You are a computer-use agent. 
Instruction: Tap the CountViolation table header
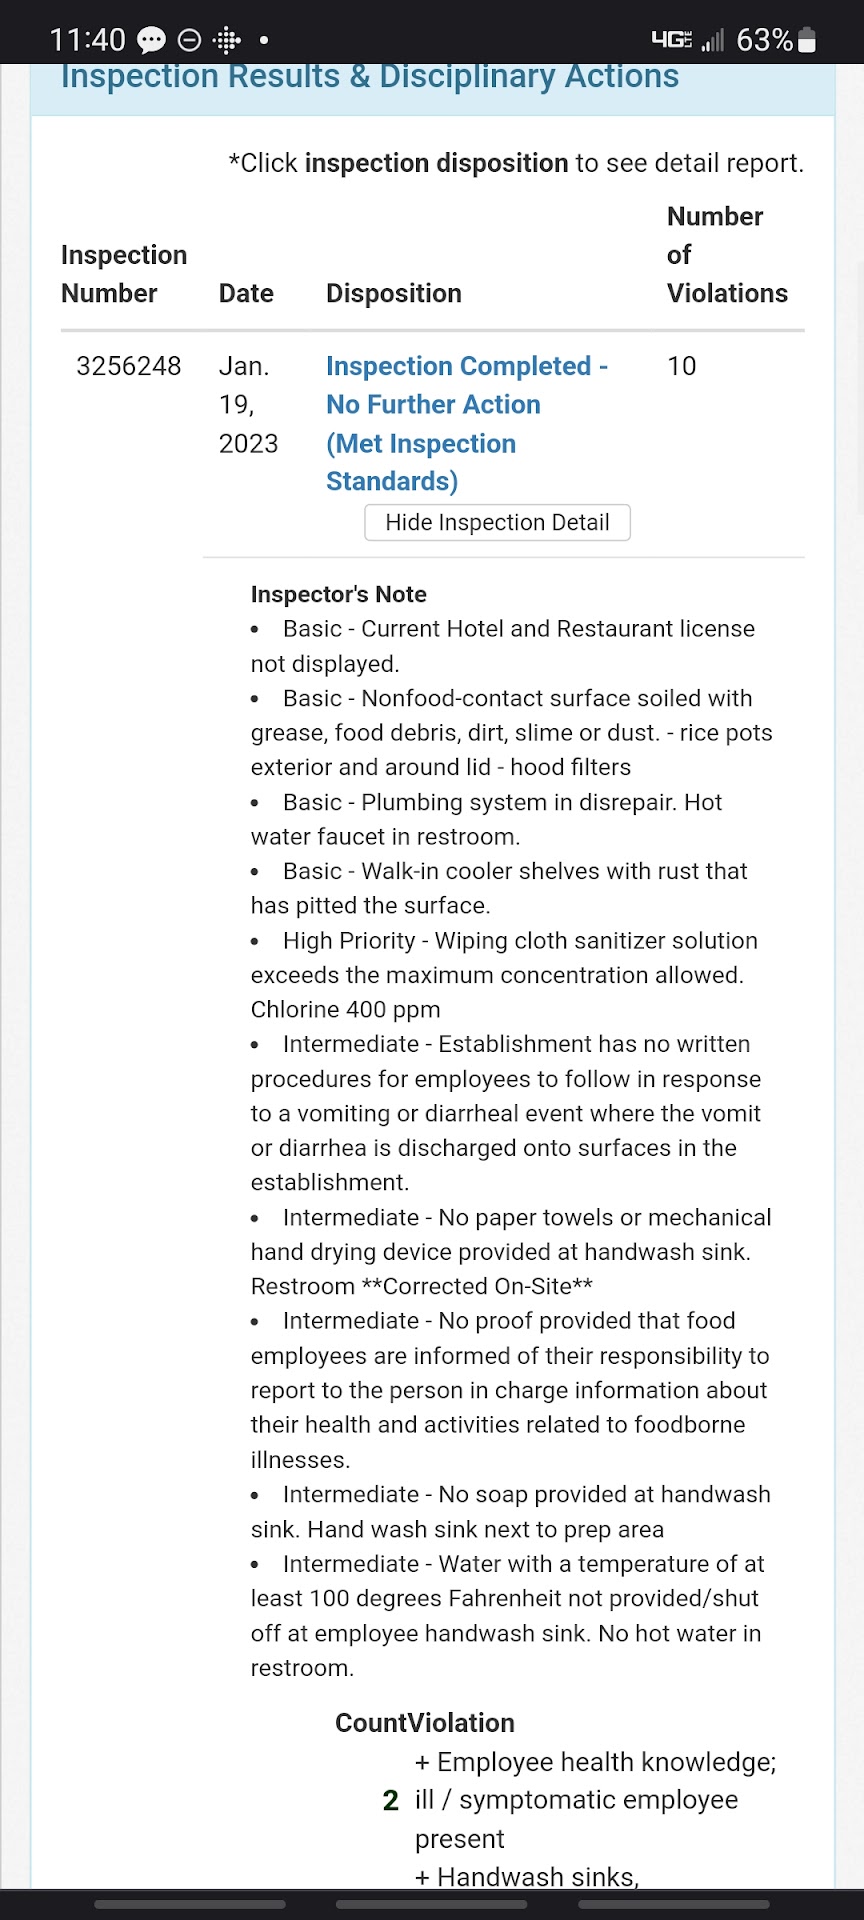click(x=425, y=1722)
